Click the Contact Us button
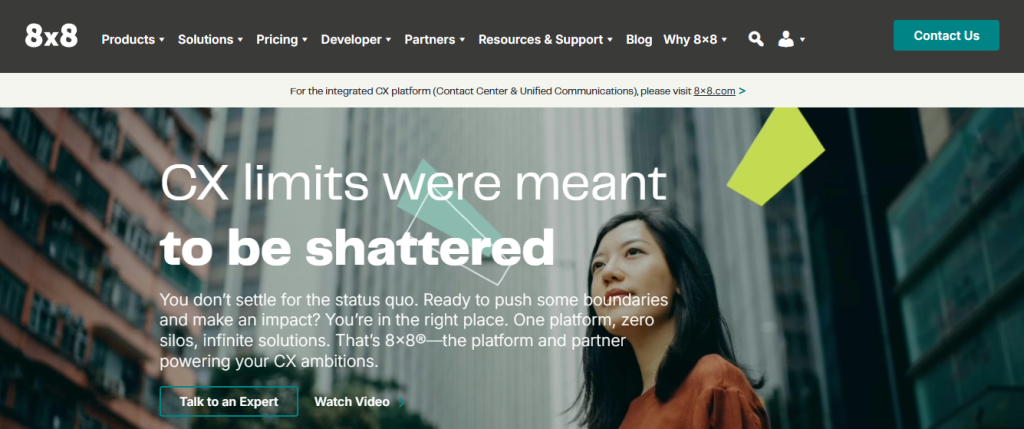Screen dimensions: 1024x429 946,35
